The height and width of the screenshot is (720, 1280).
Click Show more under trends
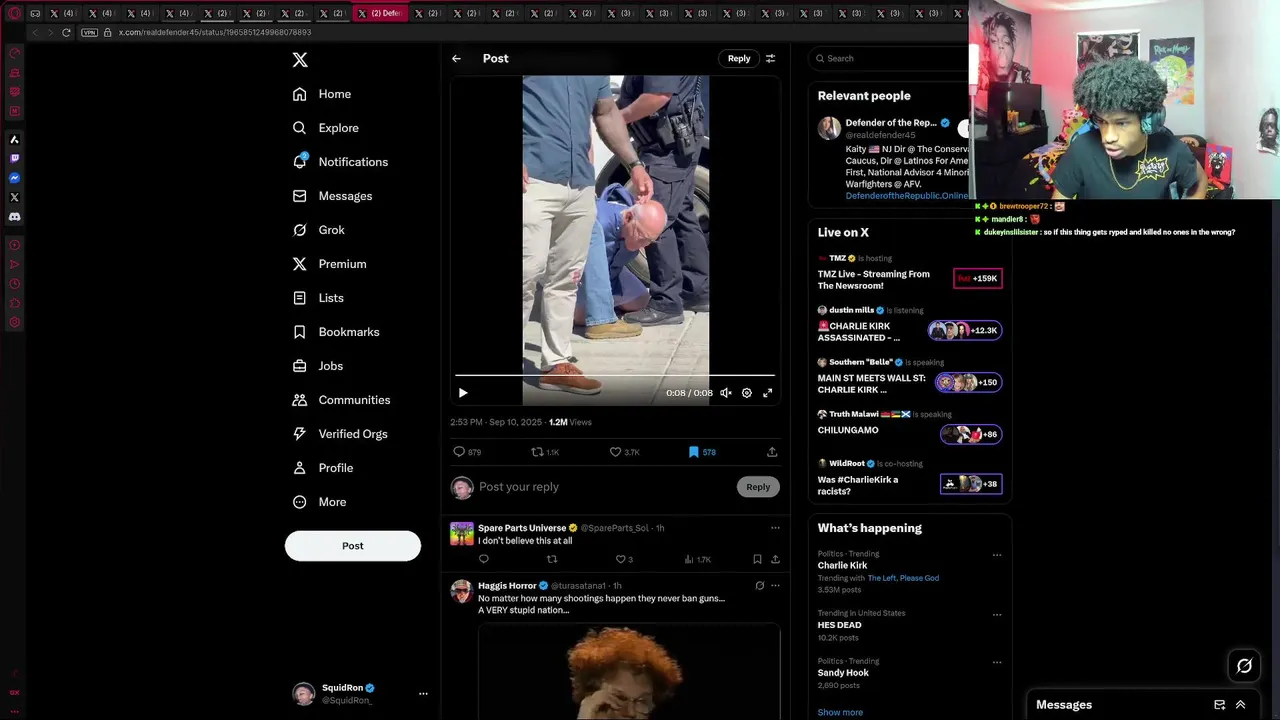click(x=840, y=713)
